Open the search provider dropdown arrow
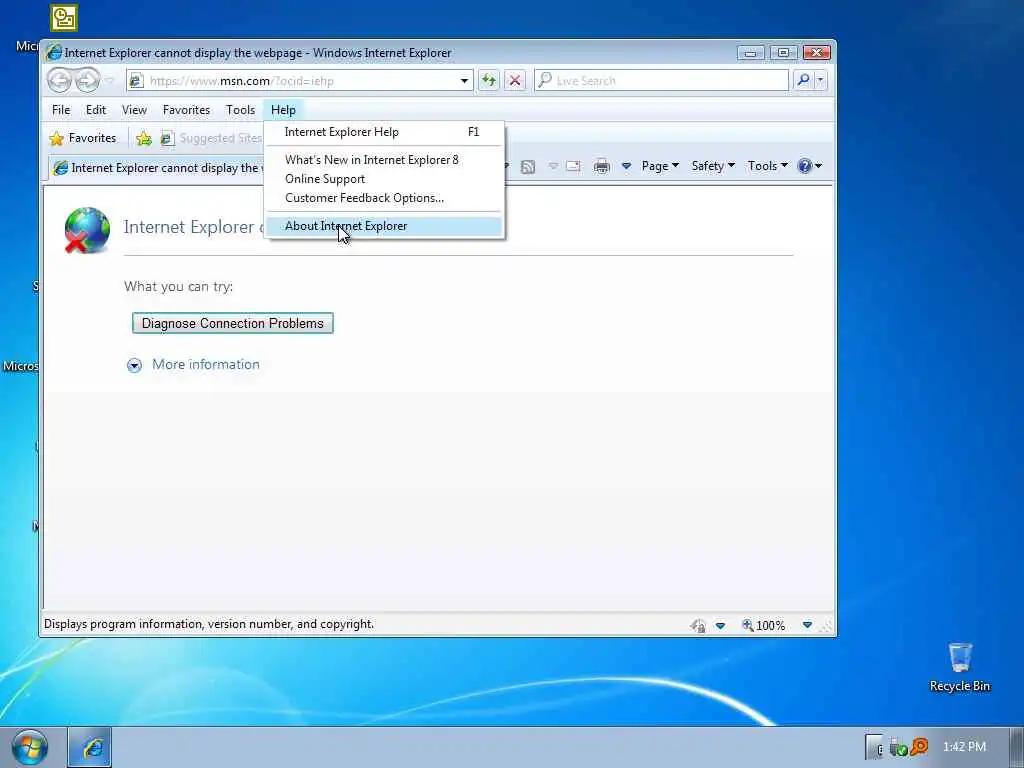Viewport: 1024px width, 768px height. (x=820, y=80)
